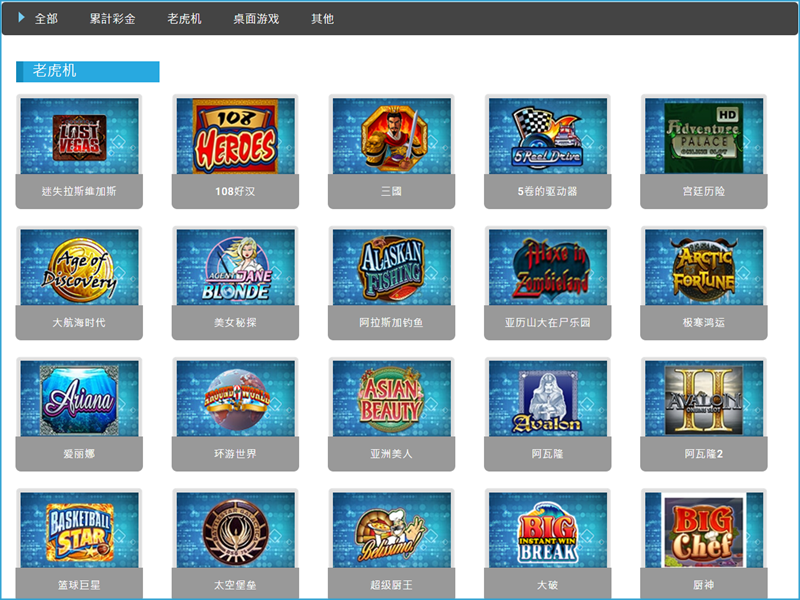Switch to the 累計彩金 tab
800x600 pixels.
(x=112, y=19)
